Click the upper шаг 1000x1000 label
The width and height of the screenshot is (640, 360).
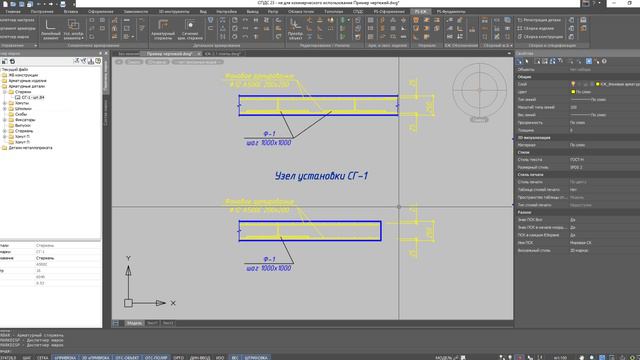point(269,143)
